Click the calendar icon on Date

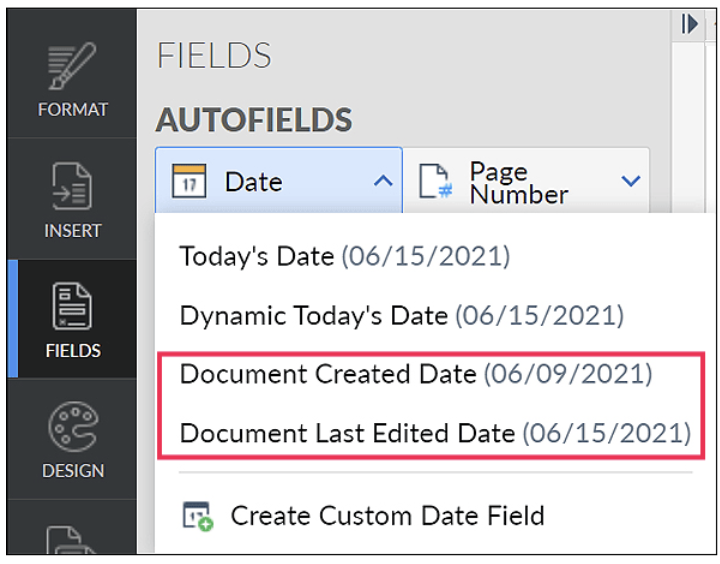click(189, 182)
